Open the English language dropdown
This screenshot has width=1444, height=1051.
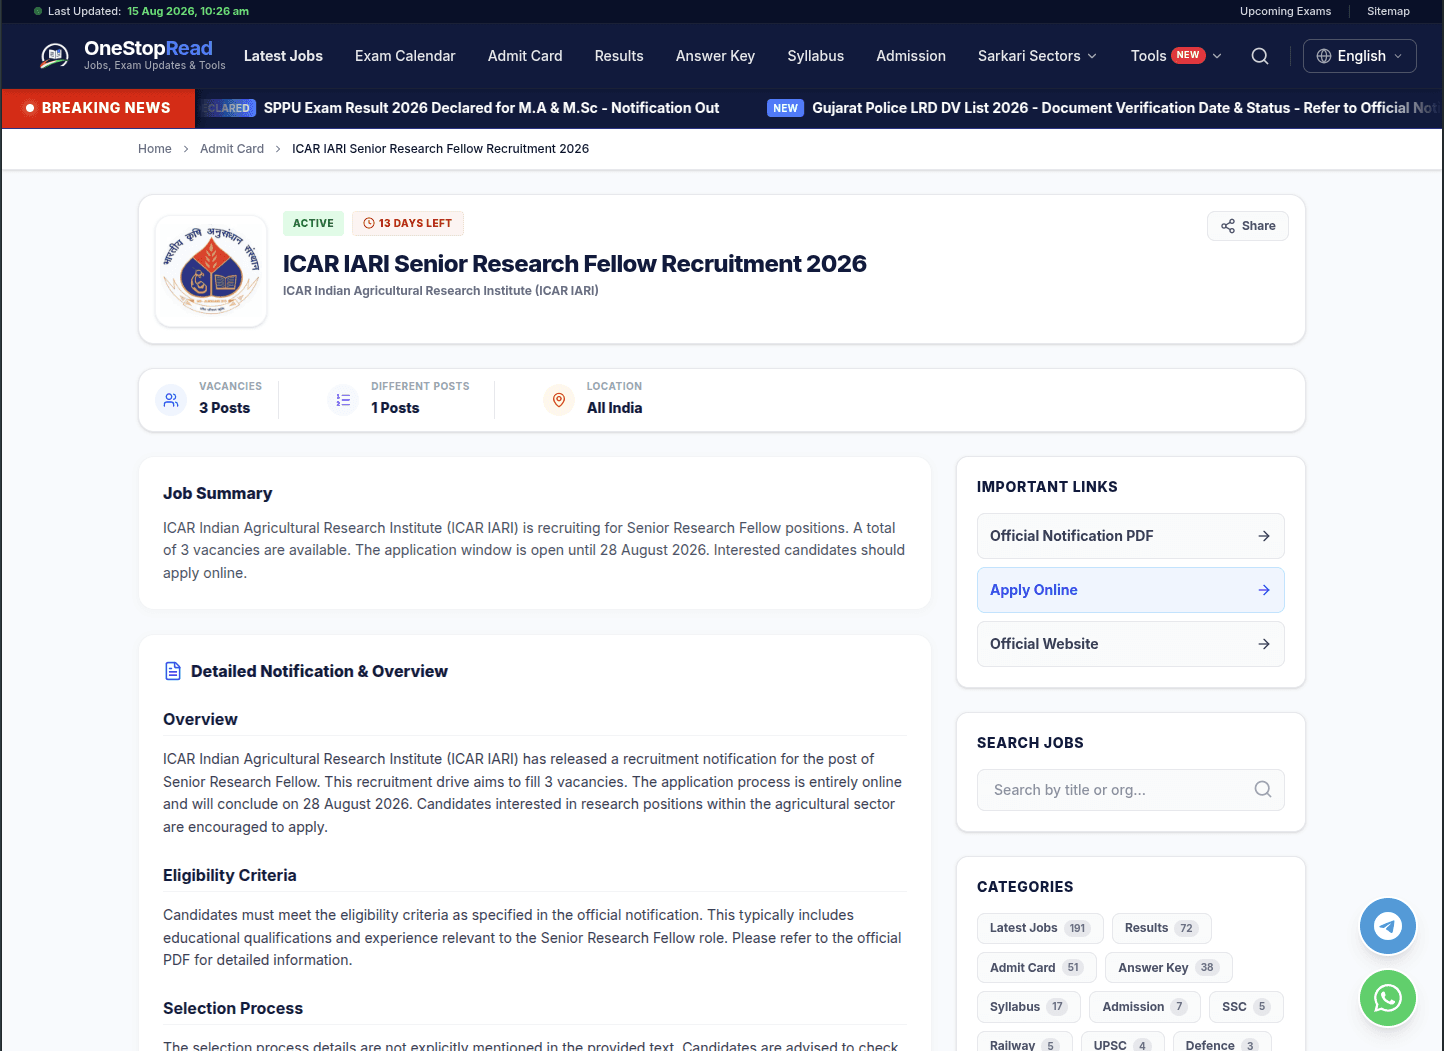pos(1360,56)
